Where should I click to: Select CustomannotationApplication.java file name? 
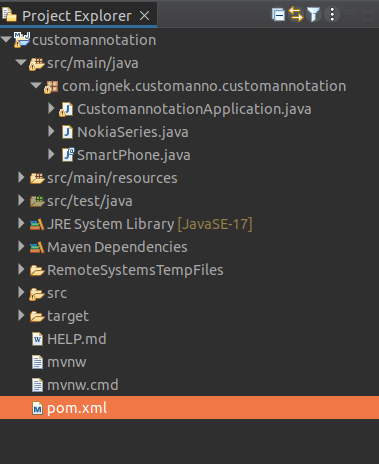click(194, 109)
